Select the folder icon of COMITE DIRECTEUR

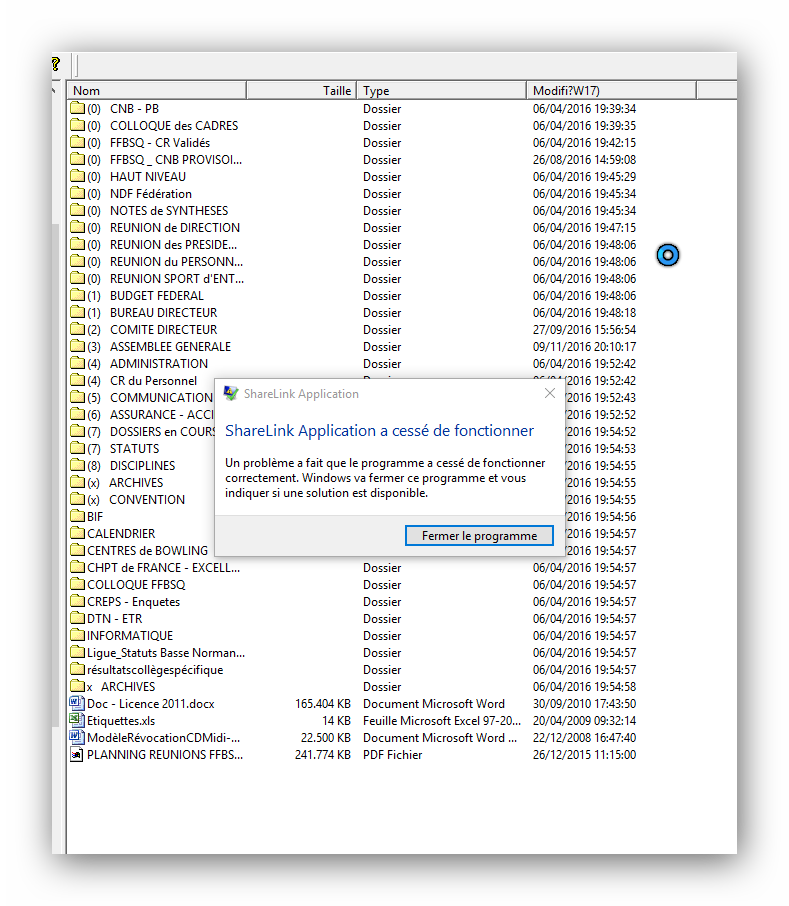click(77, 329)
